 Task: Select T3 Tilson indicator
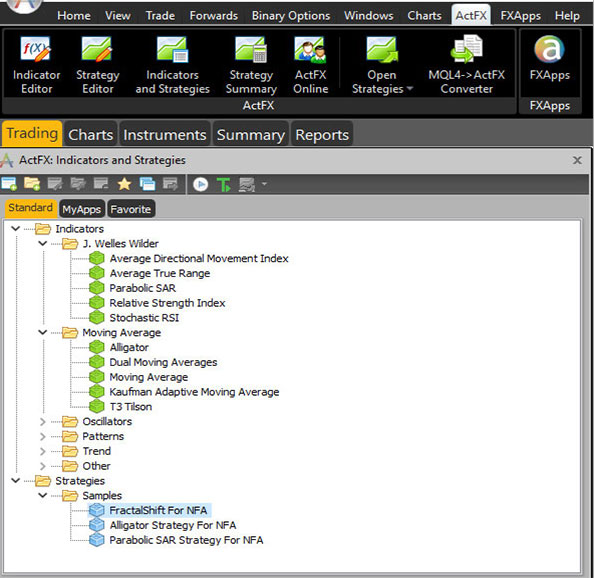(131, 406)
